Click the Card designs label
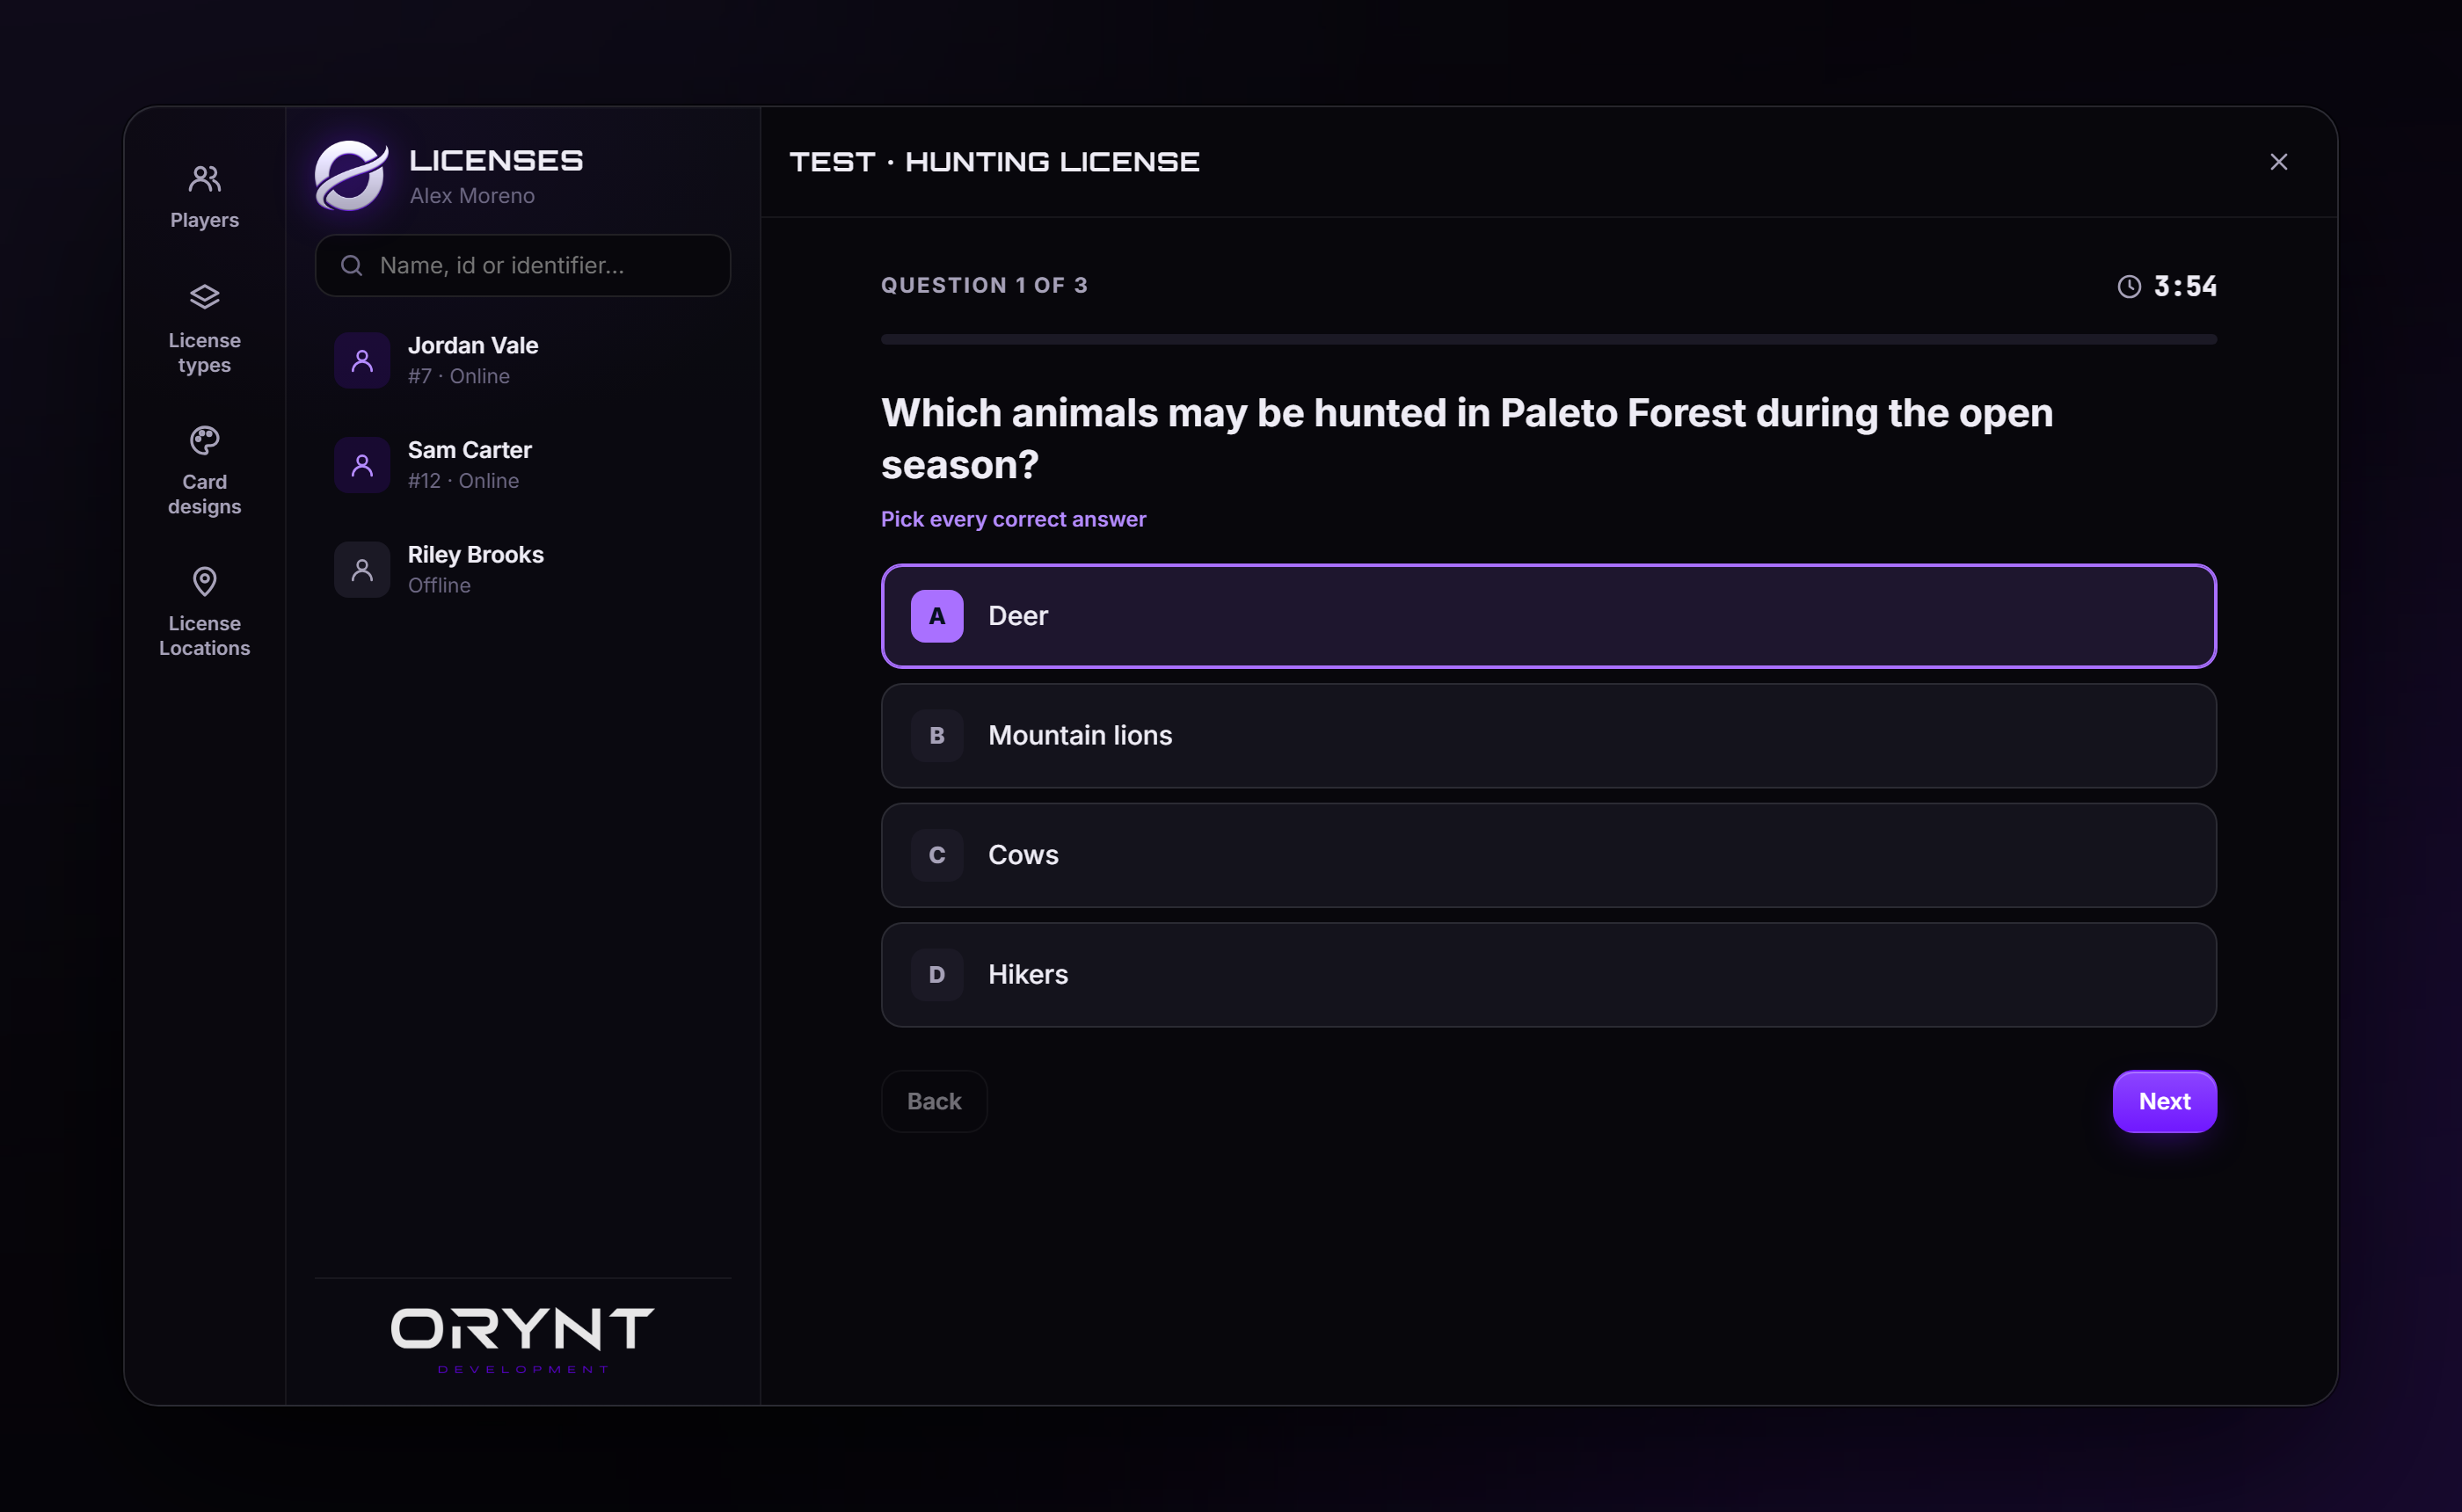 coord(204,494)
